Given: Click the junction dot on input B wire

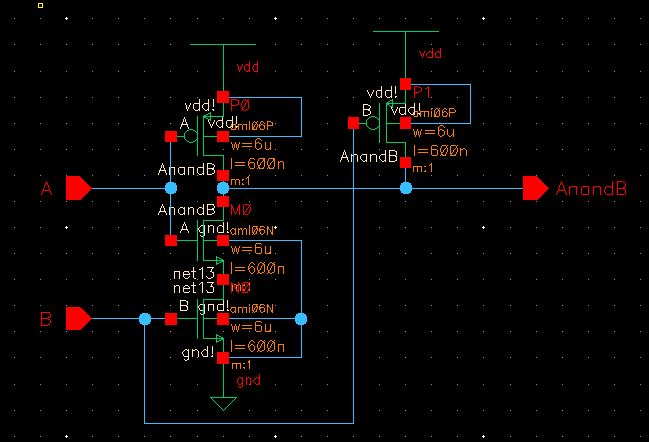Looking at the screenshot, I should pos(145,319).
